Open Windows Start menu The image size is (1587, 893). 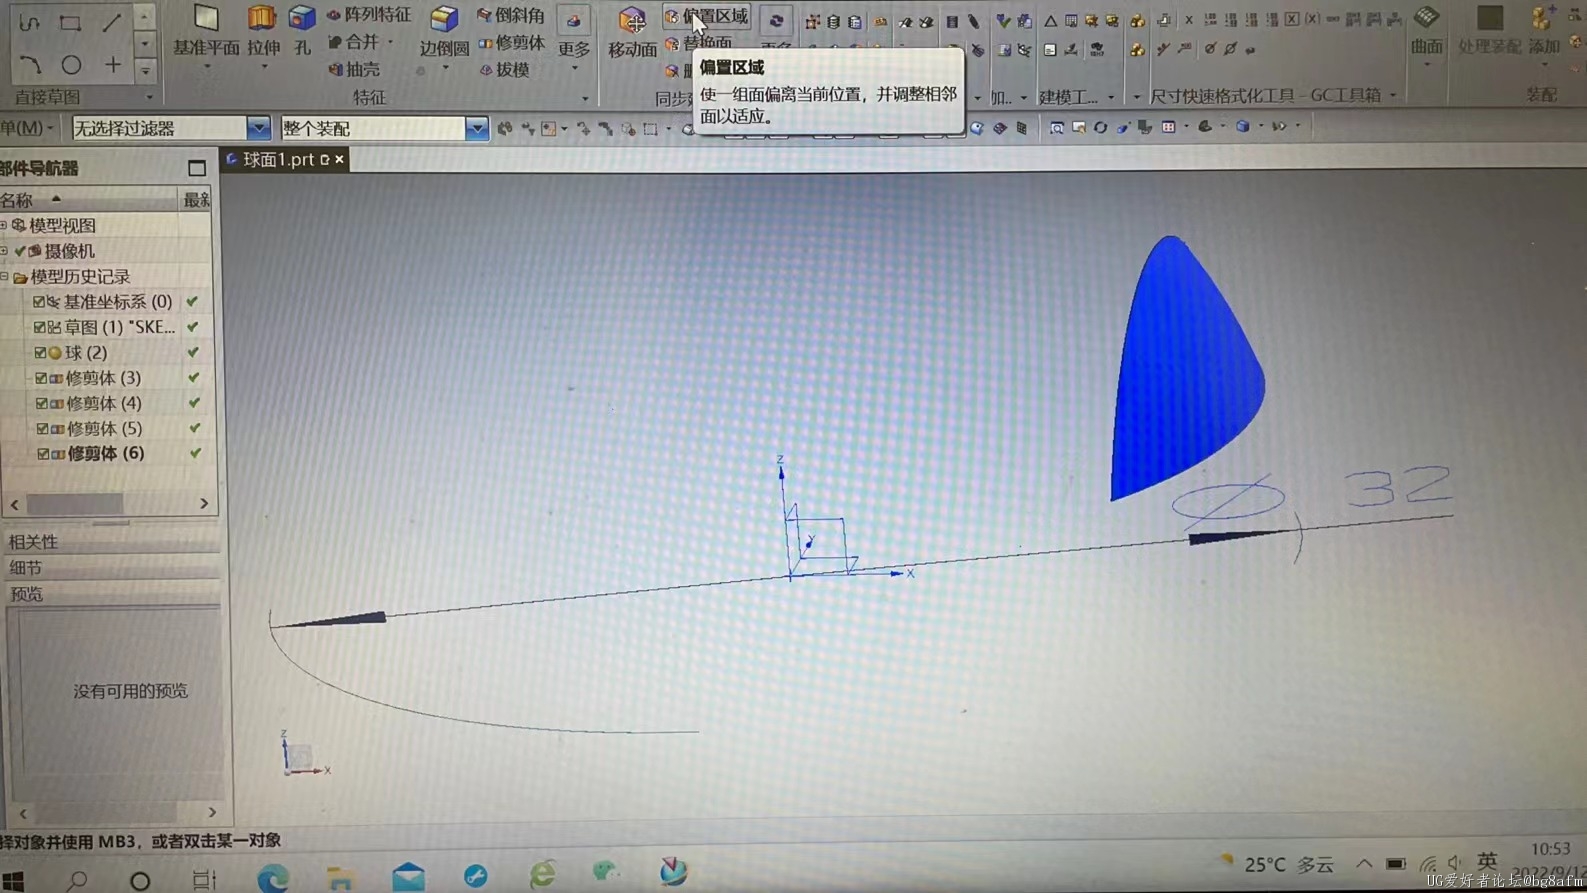(13, 879)
